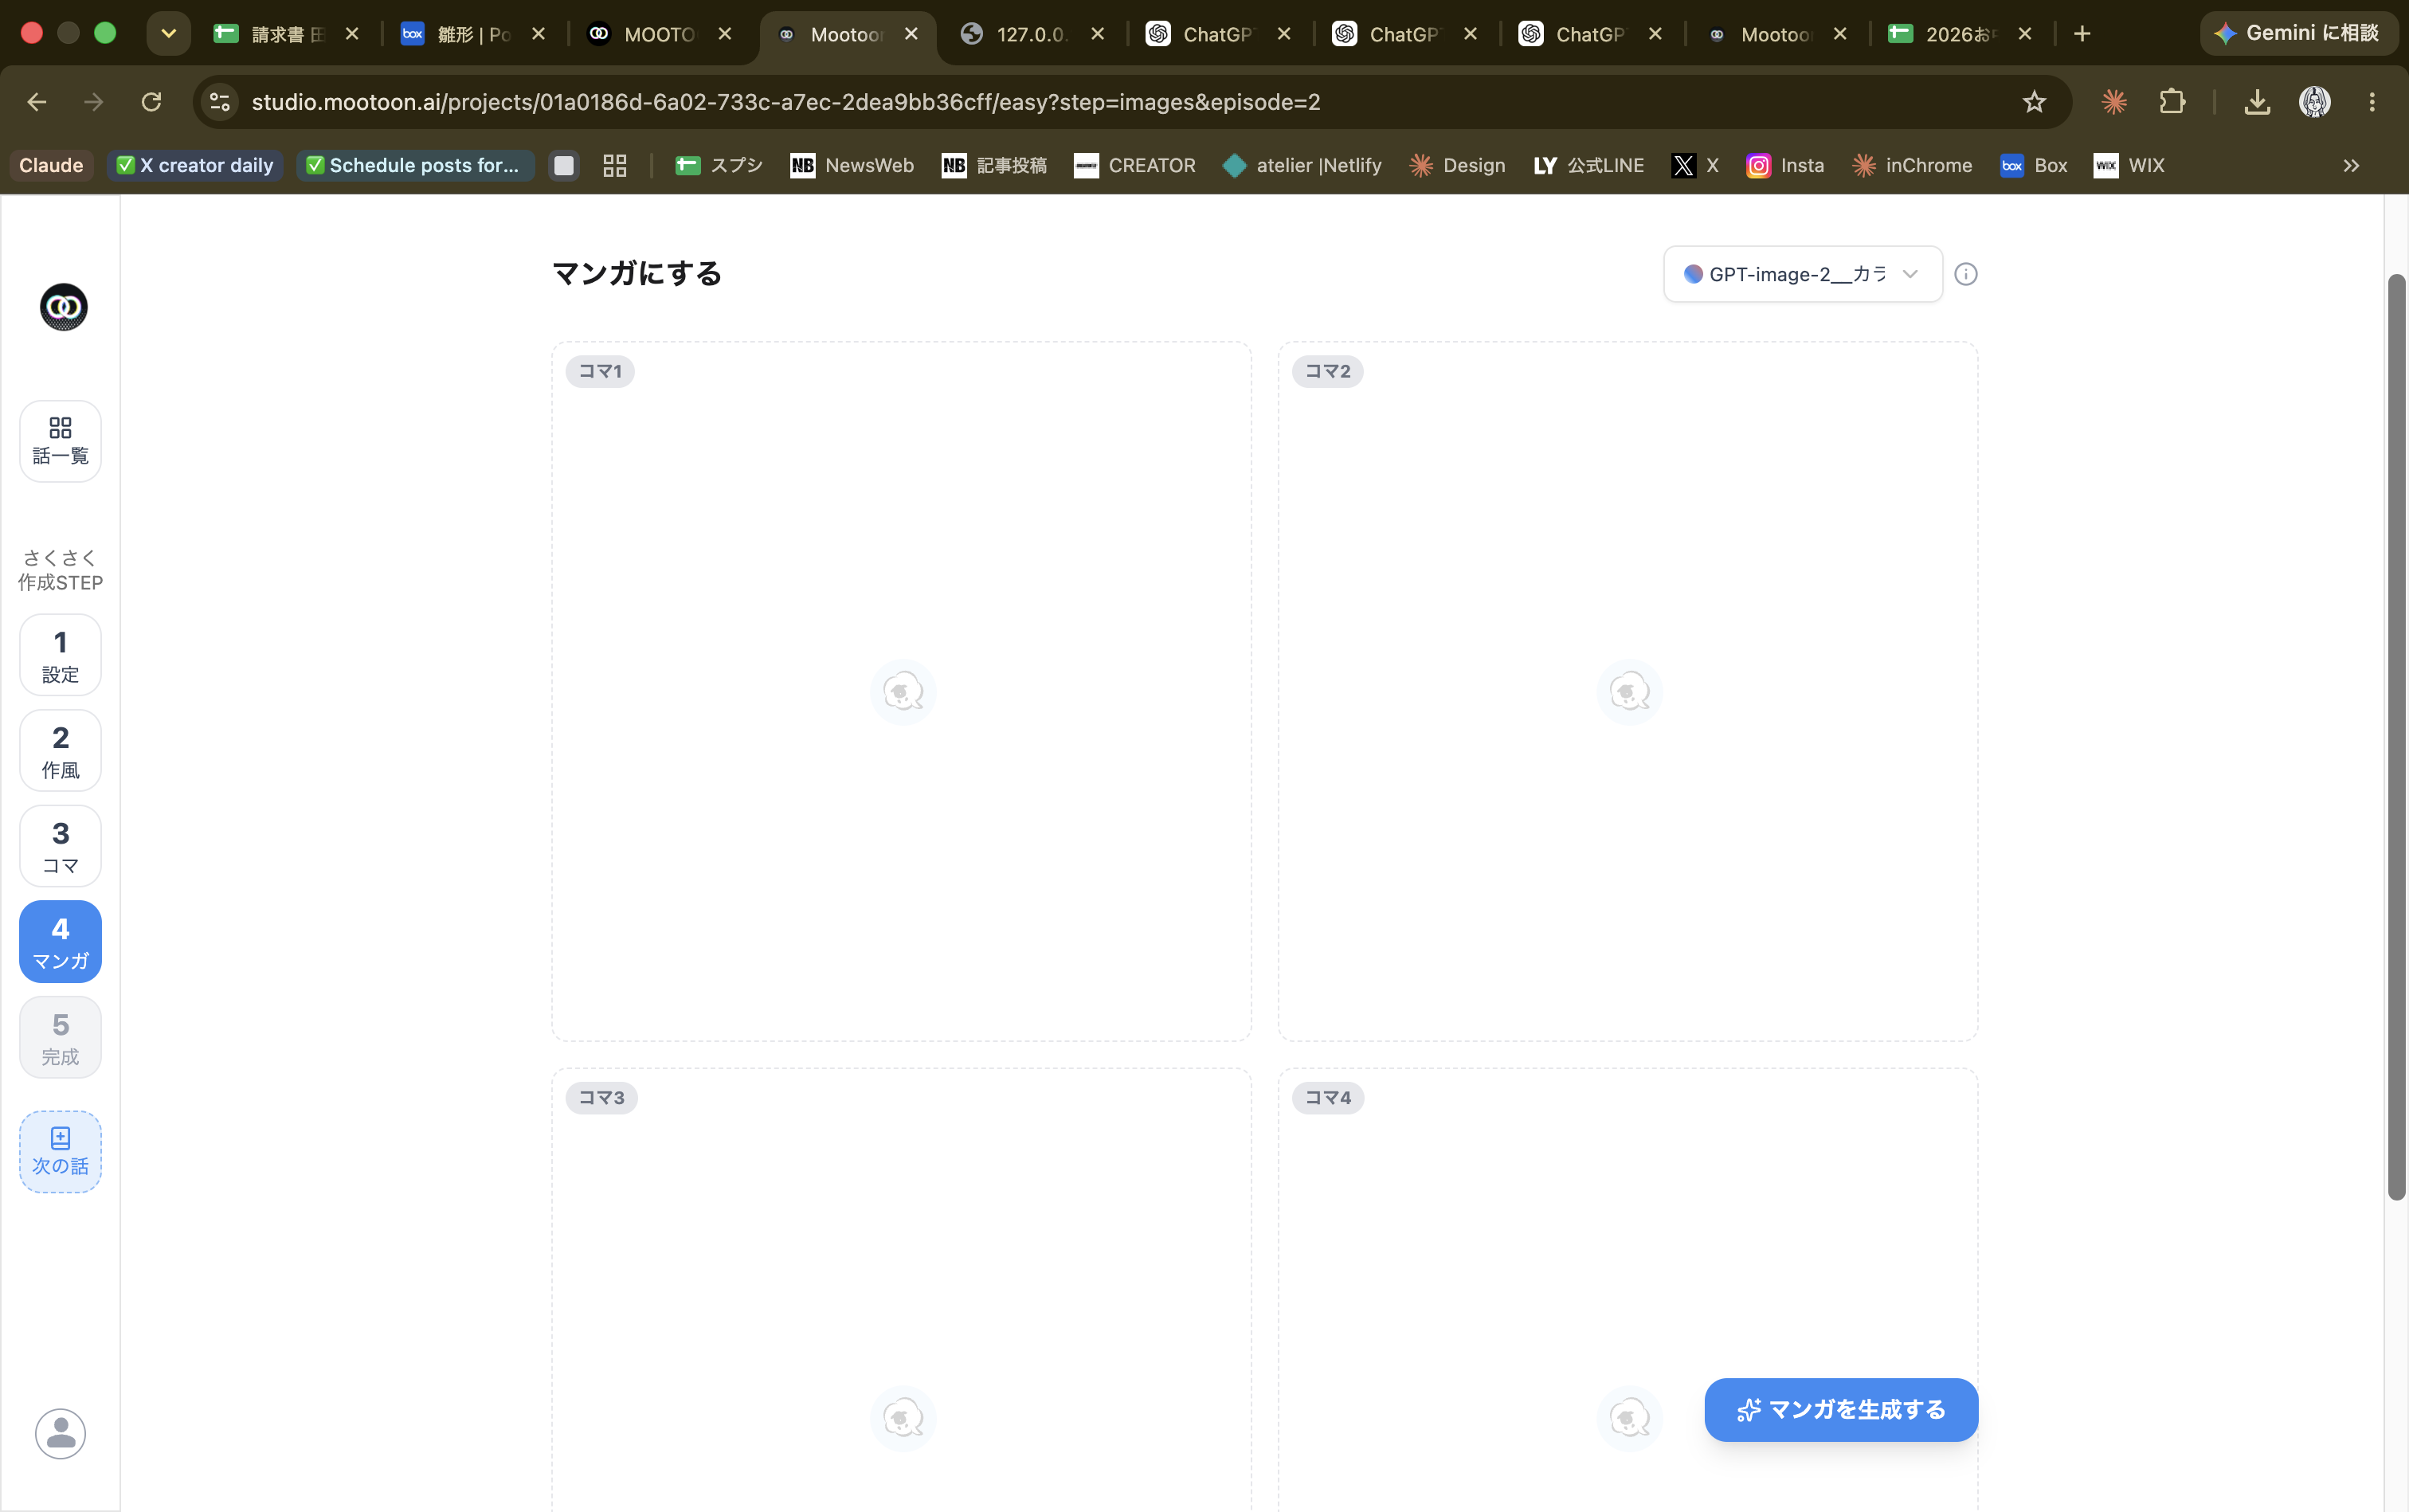Open the Box bookmark
The image size is (2409, 1512).
point(2034,165)
